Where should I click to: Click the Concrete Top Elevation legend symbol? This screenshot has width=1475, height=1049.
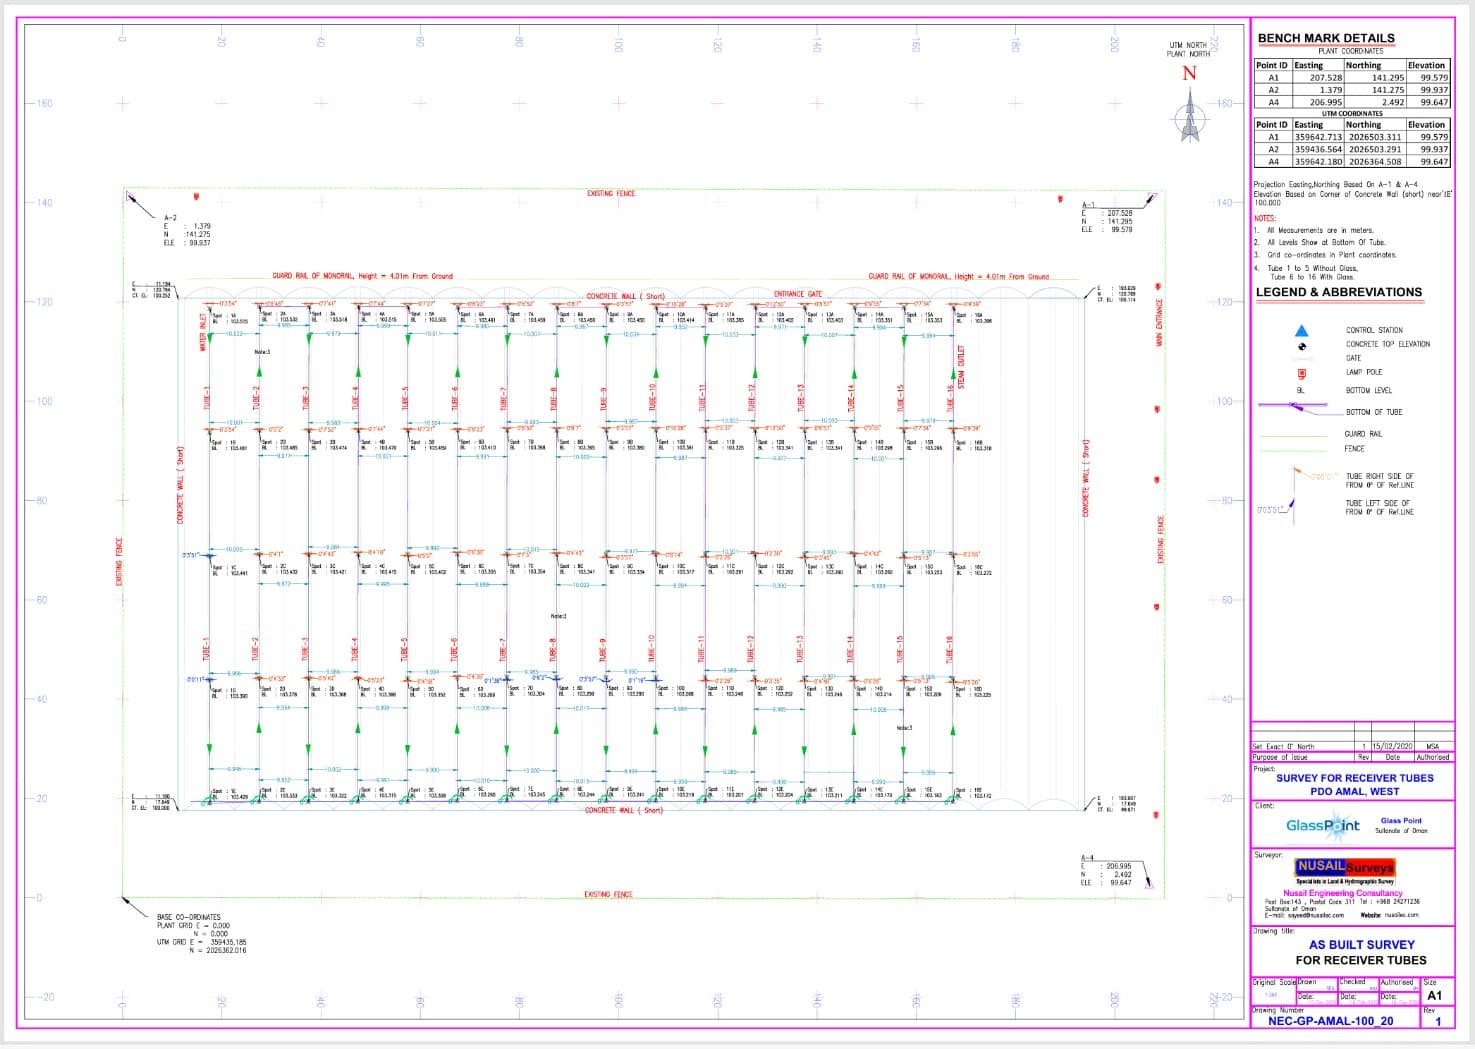[1301, 345]
